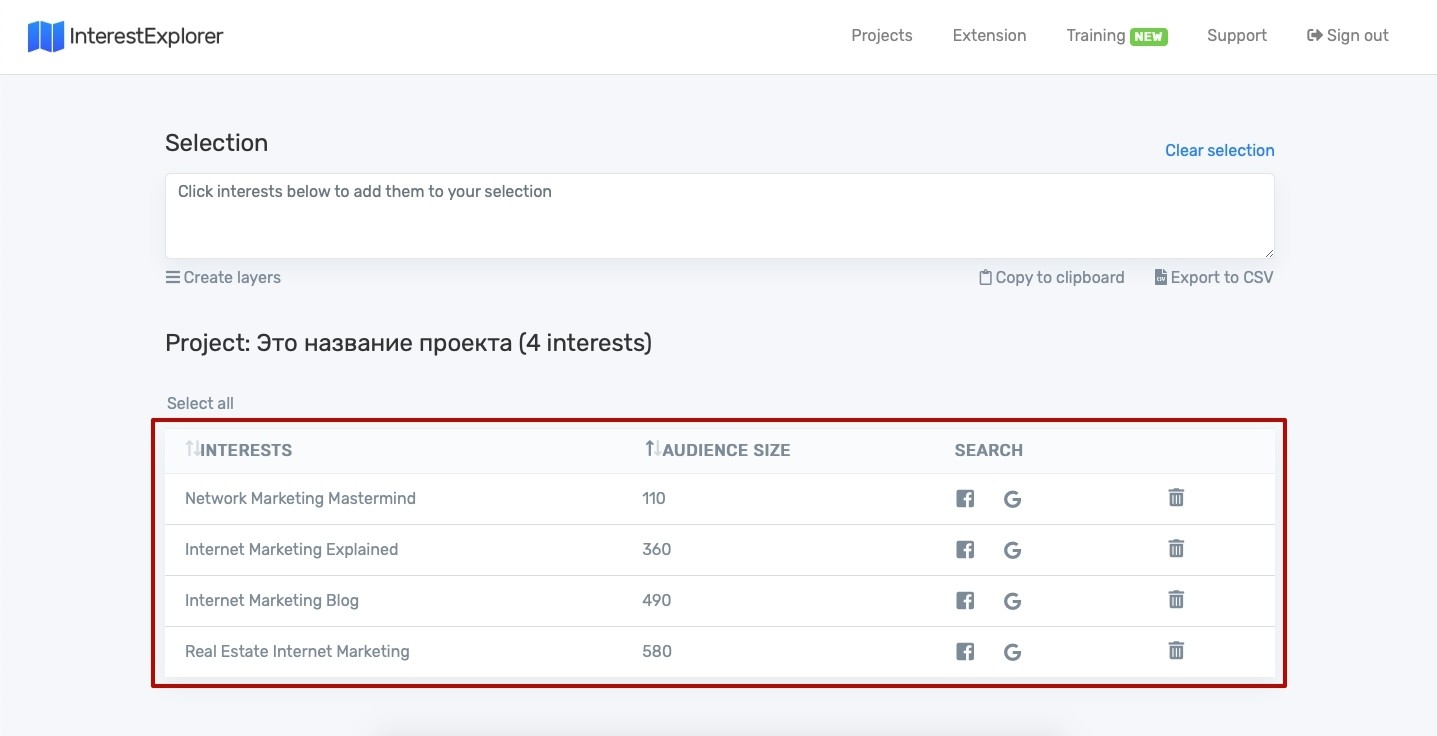Click Google icon for Internet Marketing Blog
Viewport: 1437px width, 736px height.
tap(1012, 601)
